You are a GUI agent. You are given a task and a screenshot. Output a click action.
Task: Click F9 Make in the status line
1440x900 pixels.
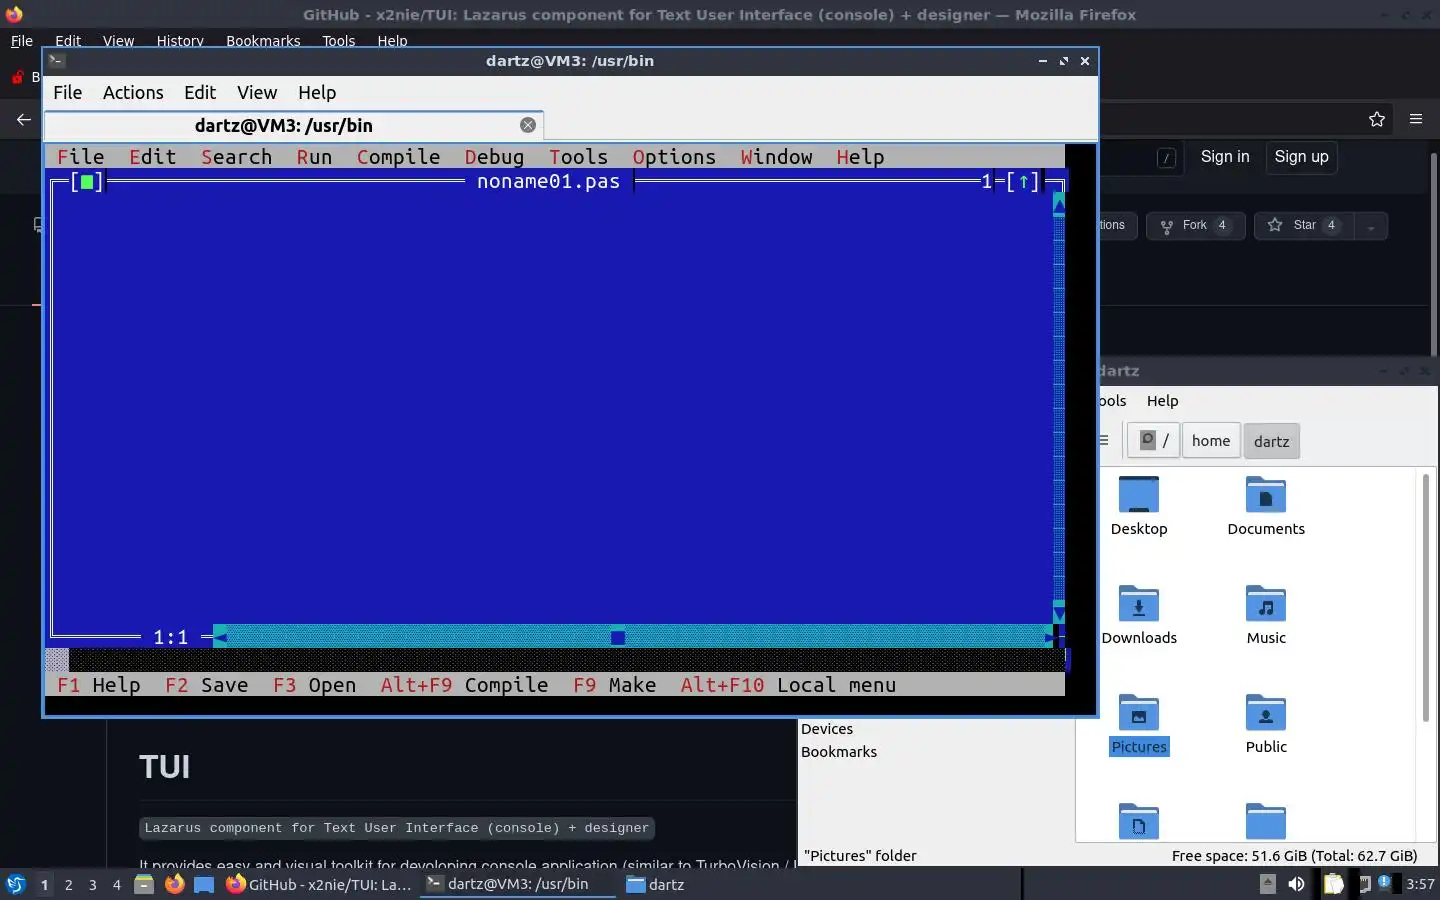(x=614, y=685)
